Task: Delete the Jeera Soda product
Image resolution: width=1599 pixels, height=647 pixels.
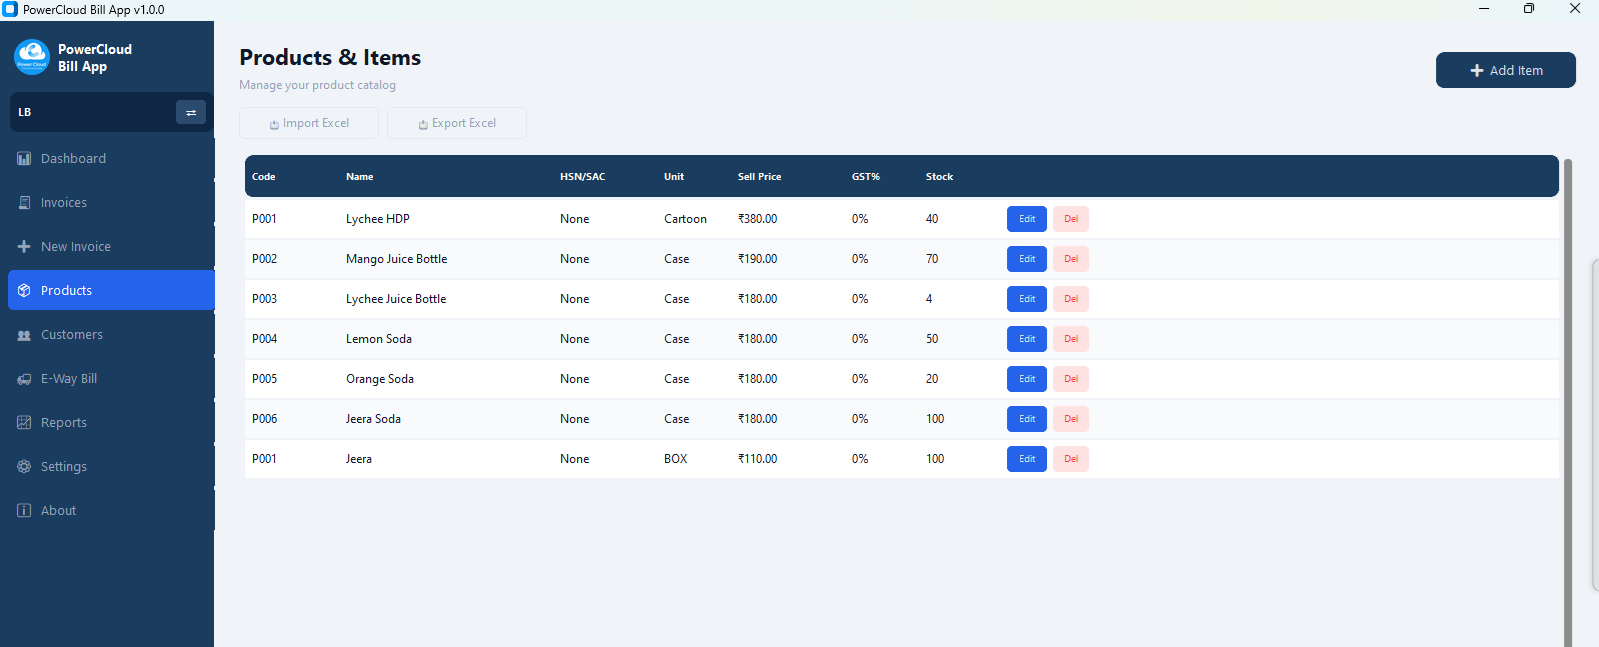Action: click(1070, 419)
